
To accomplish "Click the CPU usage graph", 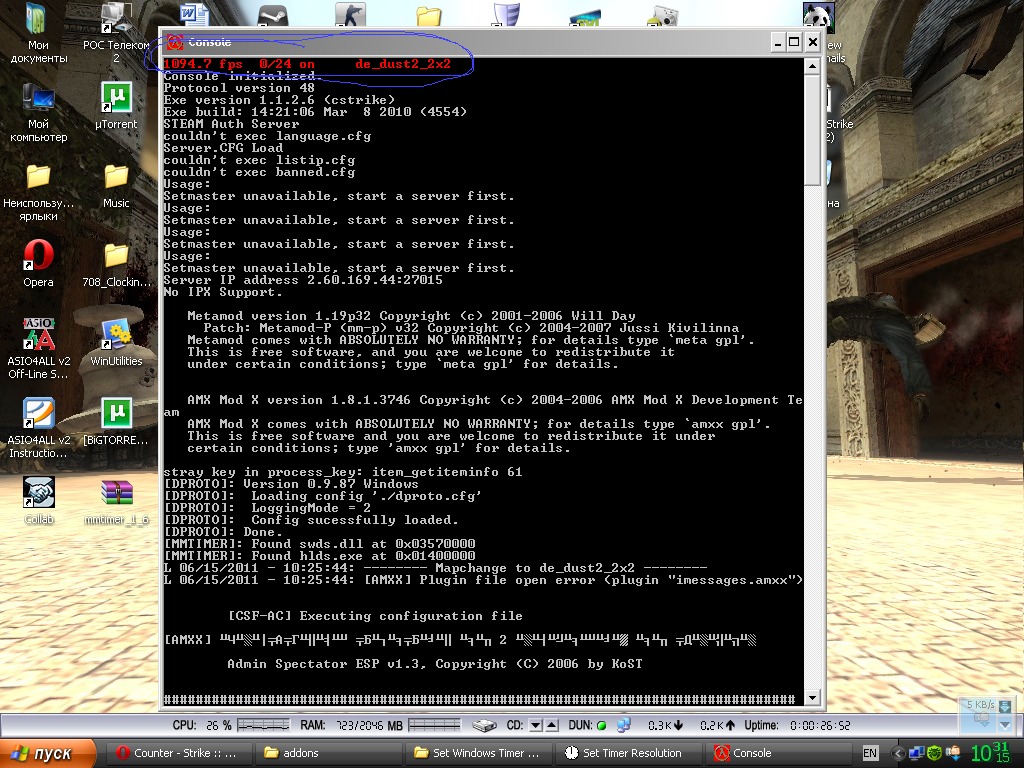I will pyautogui.click(x=263, y=725).
